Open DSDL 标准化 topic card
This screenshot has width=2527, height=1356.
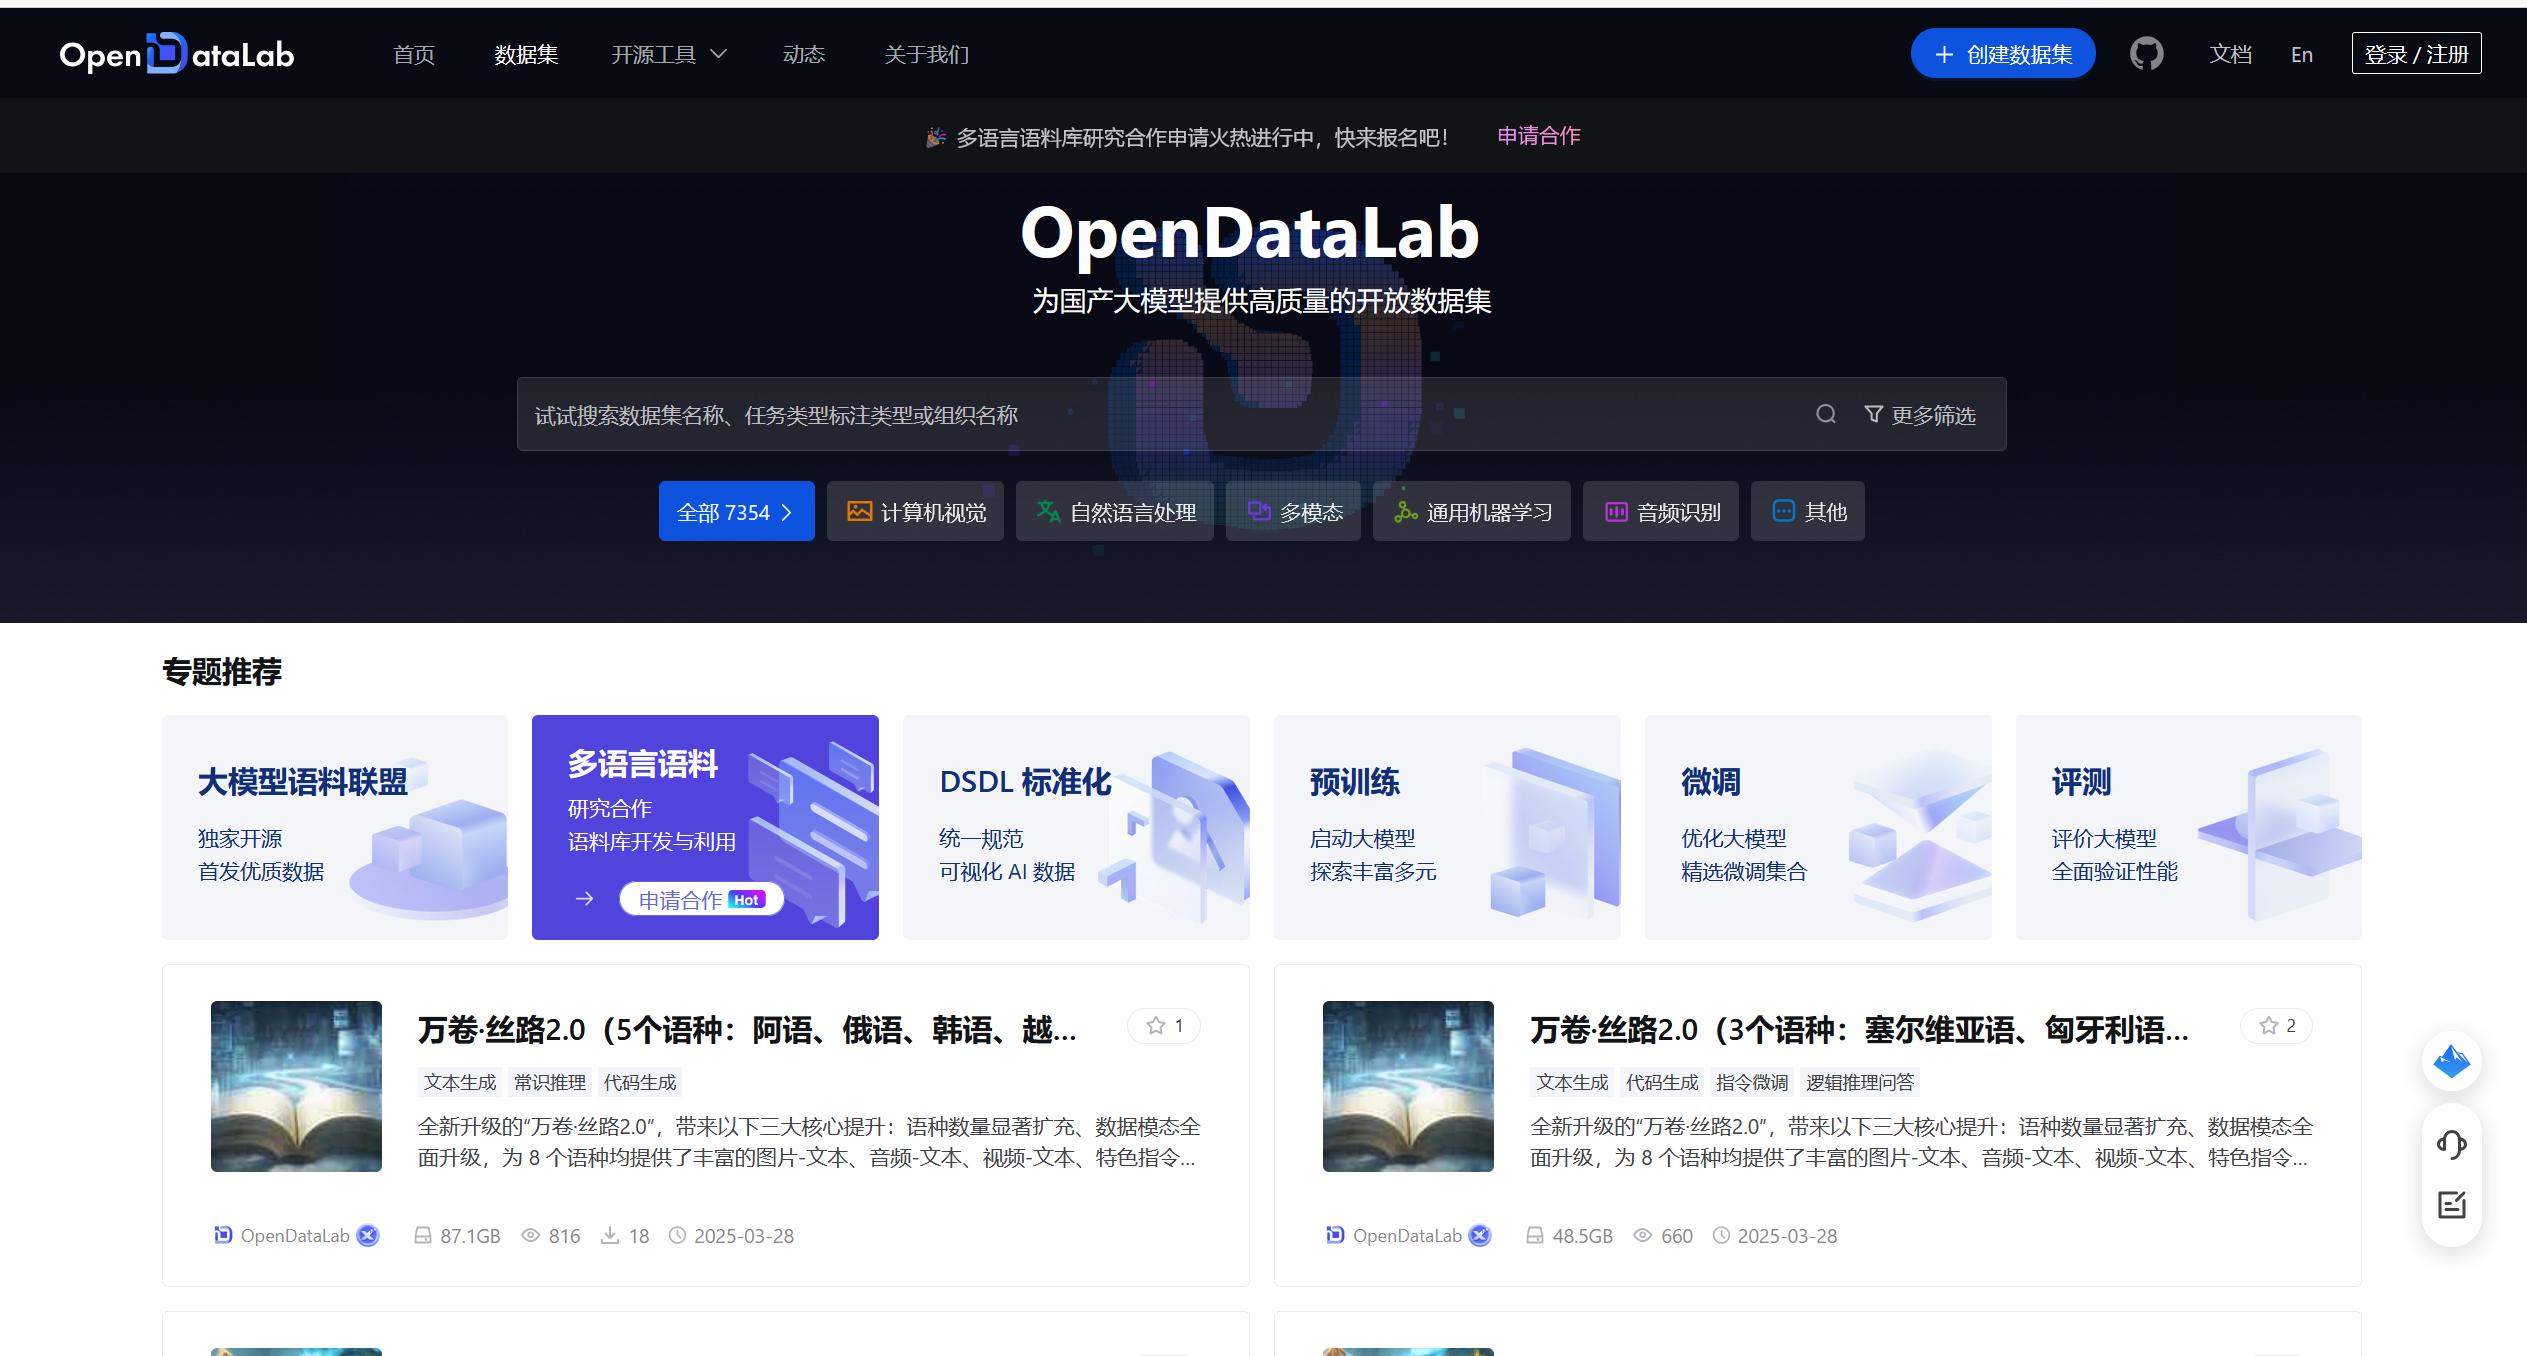tap(1076, 827)
